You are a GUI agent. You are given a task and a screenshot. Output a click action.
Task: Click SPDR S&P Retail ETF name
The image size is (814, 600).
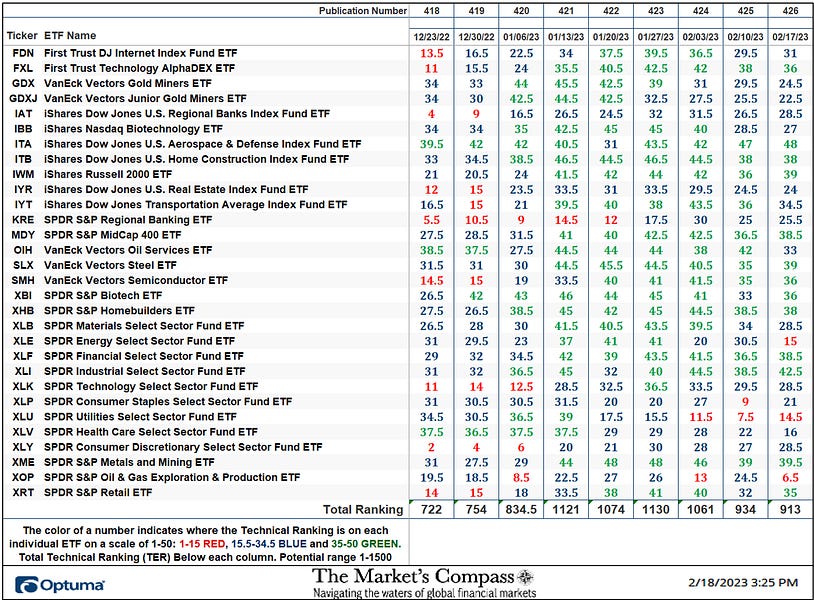pyautogui.click(x=98, y=492)
